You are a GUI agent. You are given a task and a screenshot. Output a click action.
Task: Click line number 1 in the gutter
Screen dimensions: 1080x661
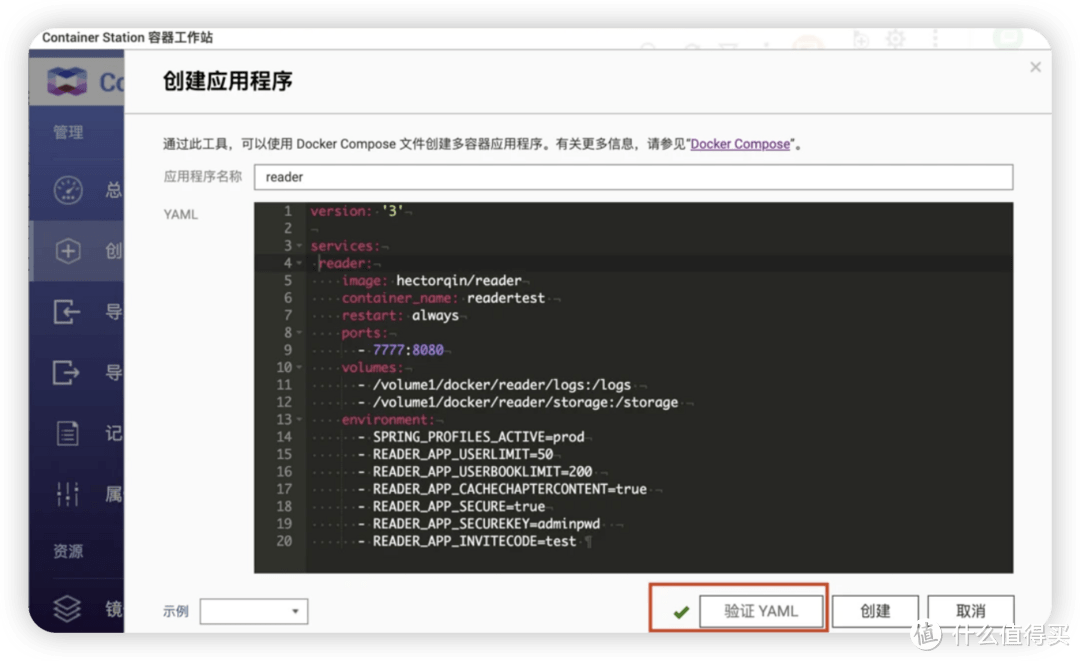pos(288,211)
